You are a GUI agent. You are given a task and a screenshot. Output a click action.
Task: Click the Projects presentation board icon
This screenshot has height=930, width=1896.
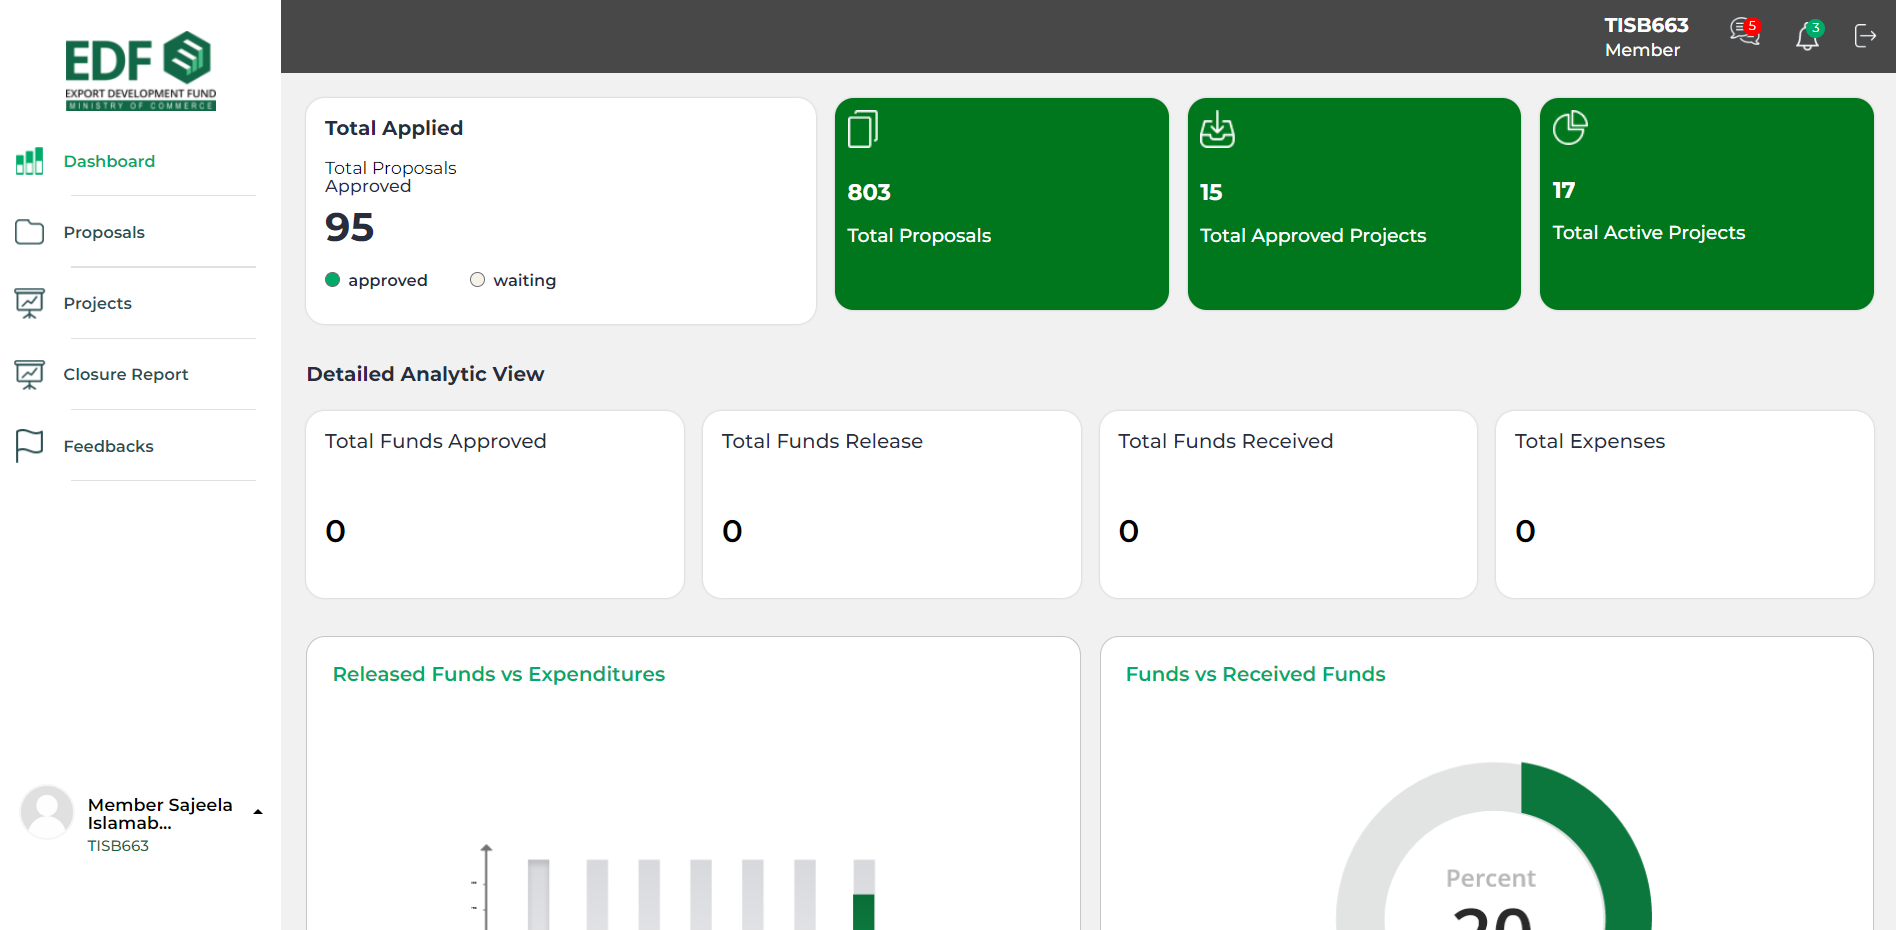pyautogui.click(x=29, y=303)
